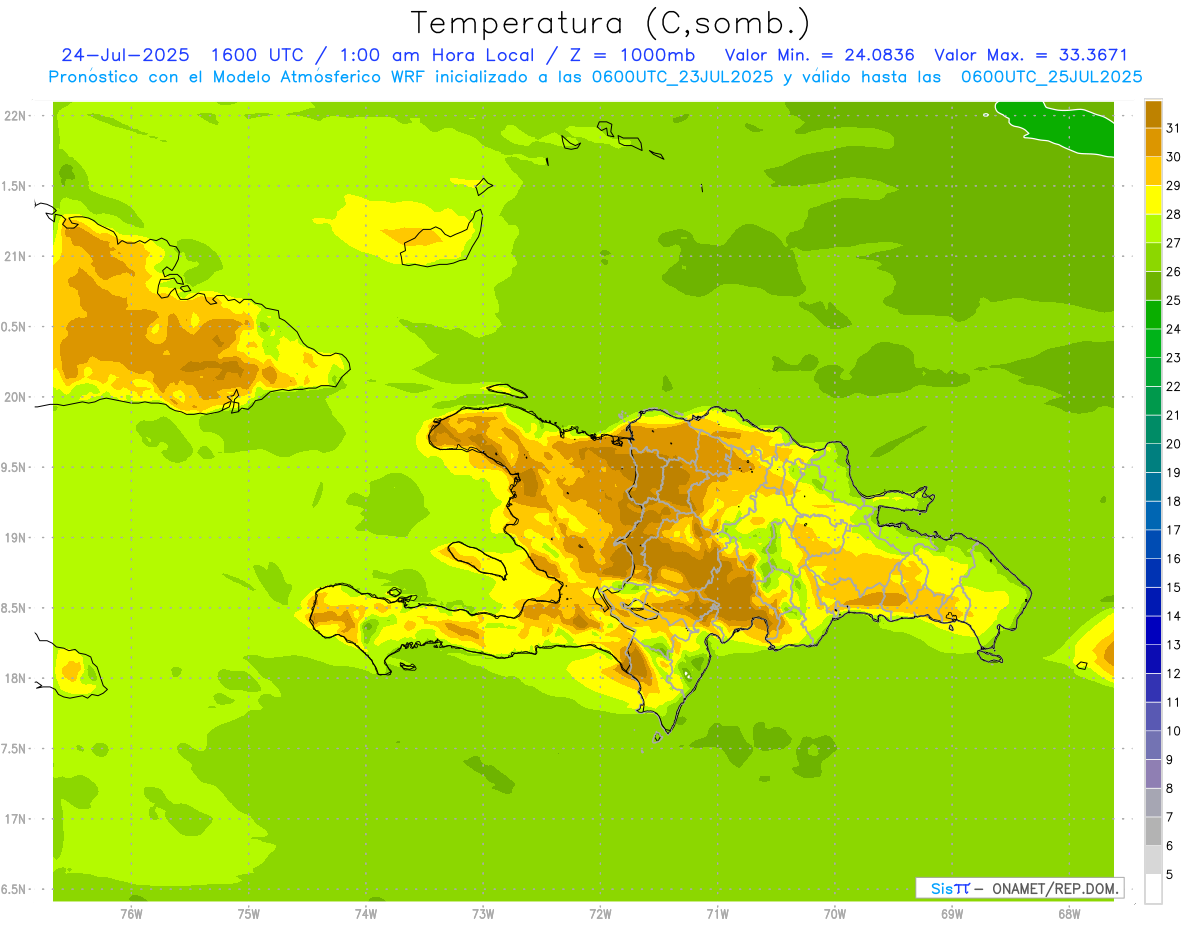The height and width of the screenshot is (927, 1200).
Task: Click the '69W' longitude axis label
Action: pos(952,913)
